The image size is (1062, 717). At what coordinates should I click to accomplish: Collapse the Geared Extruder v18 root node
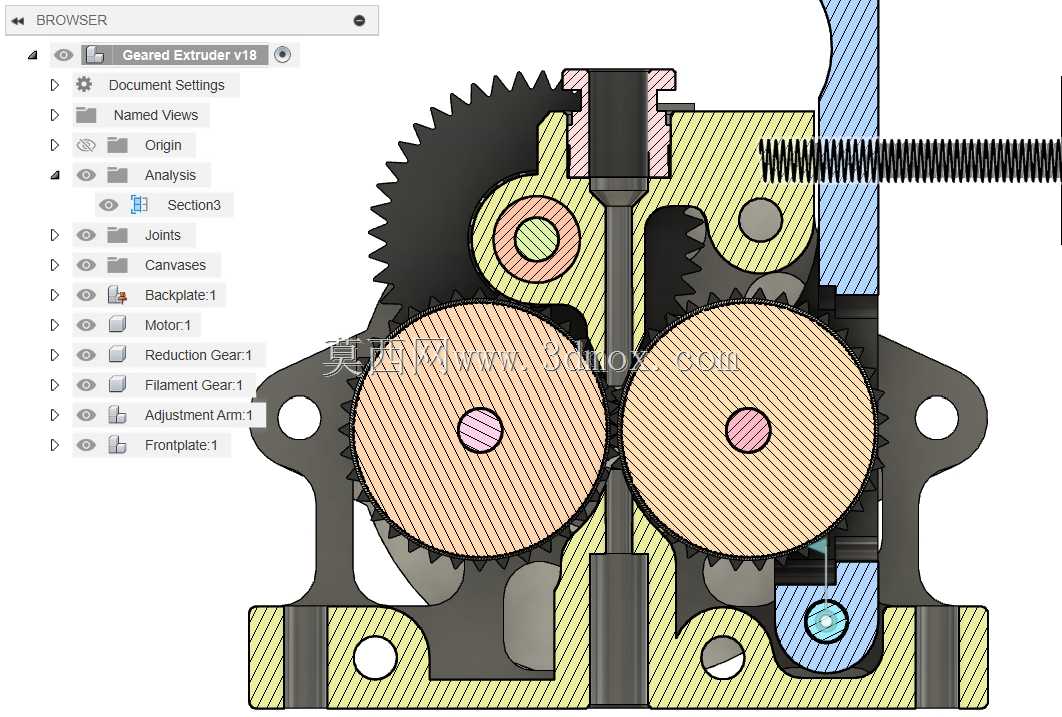(33, 55)
